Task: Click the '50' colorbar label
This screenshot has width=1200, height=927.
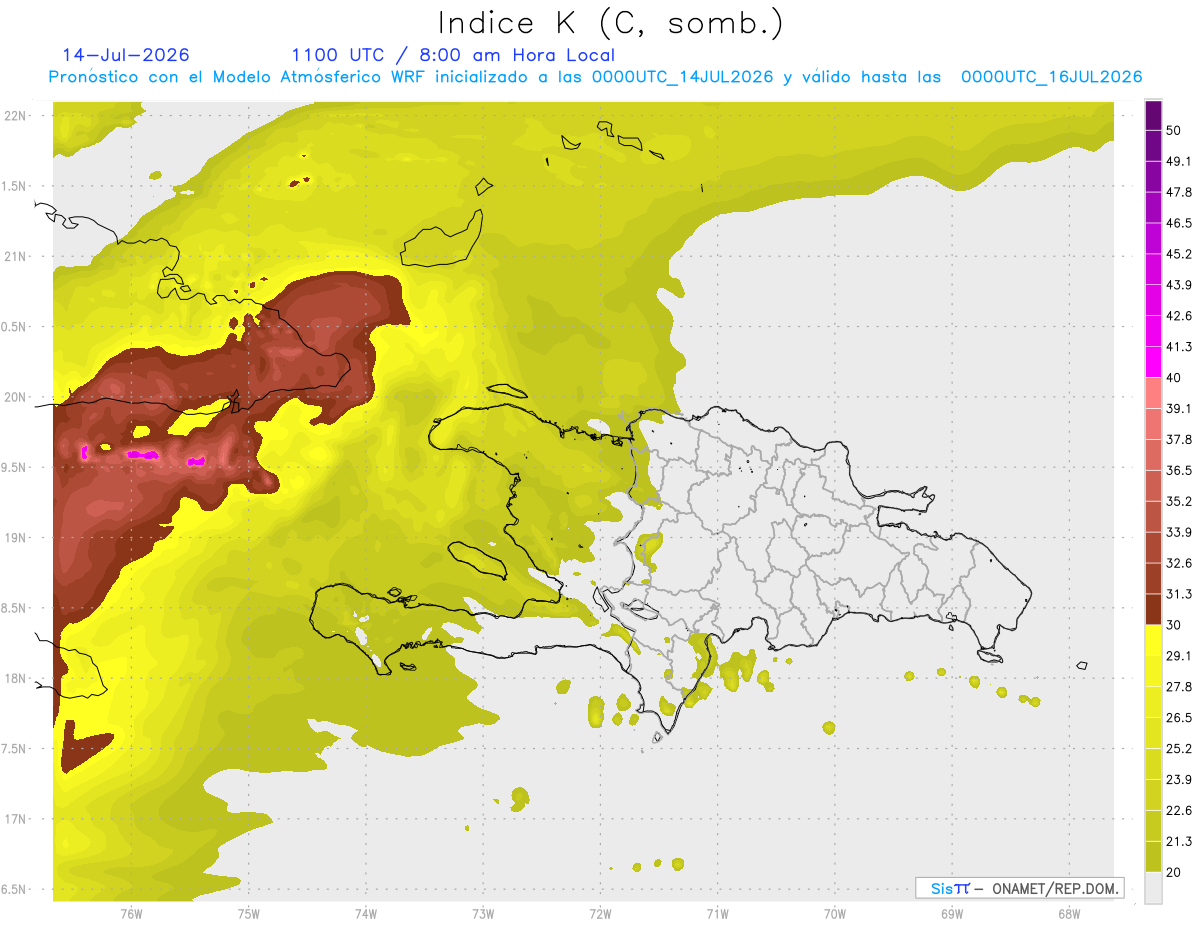Action: (1174, 130)
